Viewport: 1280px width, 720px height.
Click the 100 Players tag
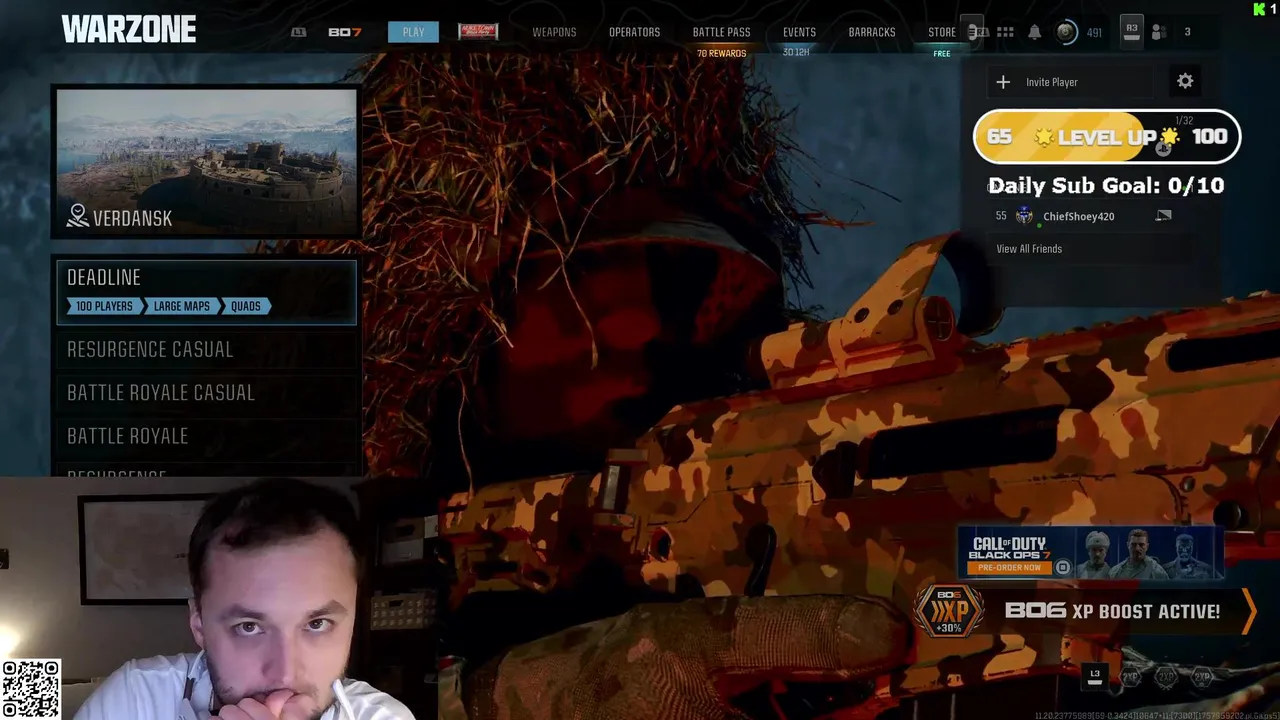(104, 306)
